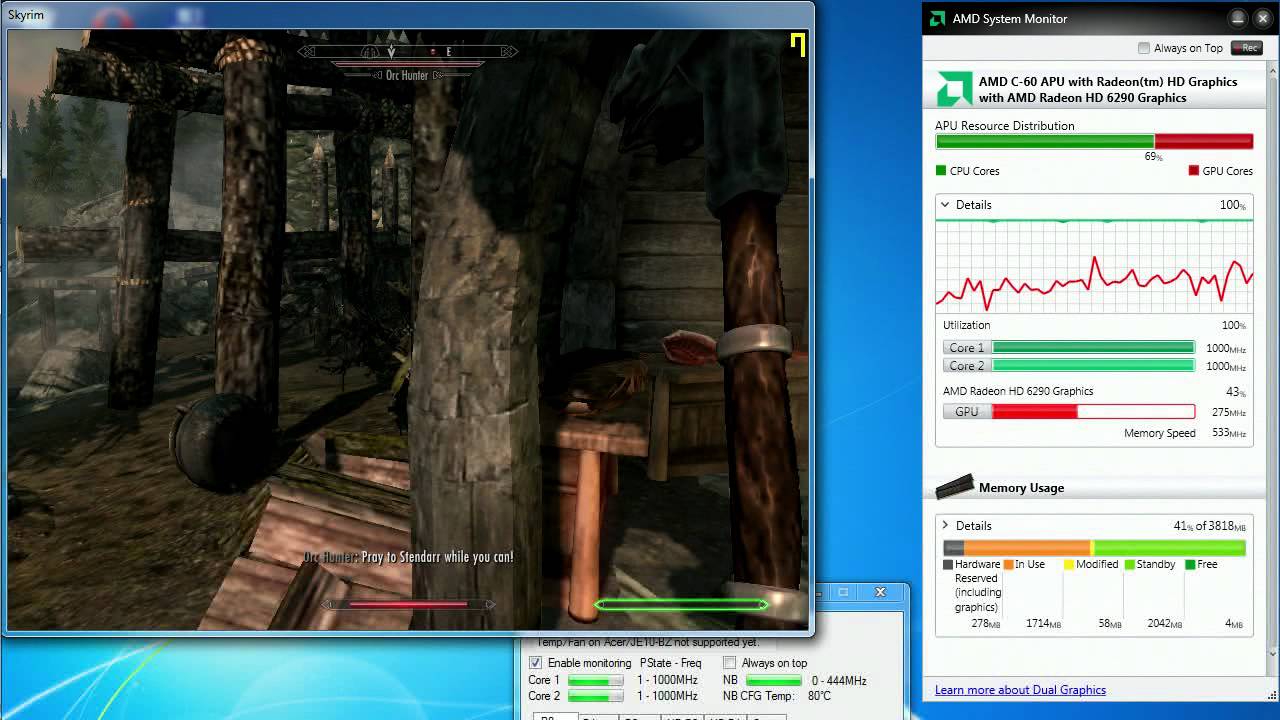Image resolution: width=1280 pixels, height=720 pixels.
Task: Collapse the APU Details section
Action: [x=945, y=204]
